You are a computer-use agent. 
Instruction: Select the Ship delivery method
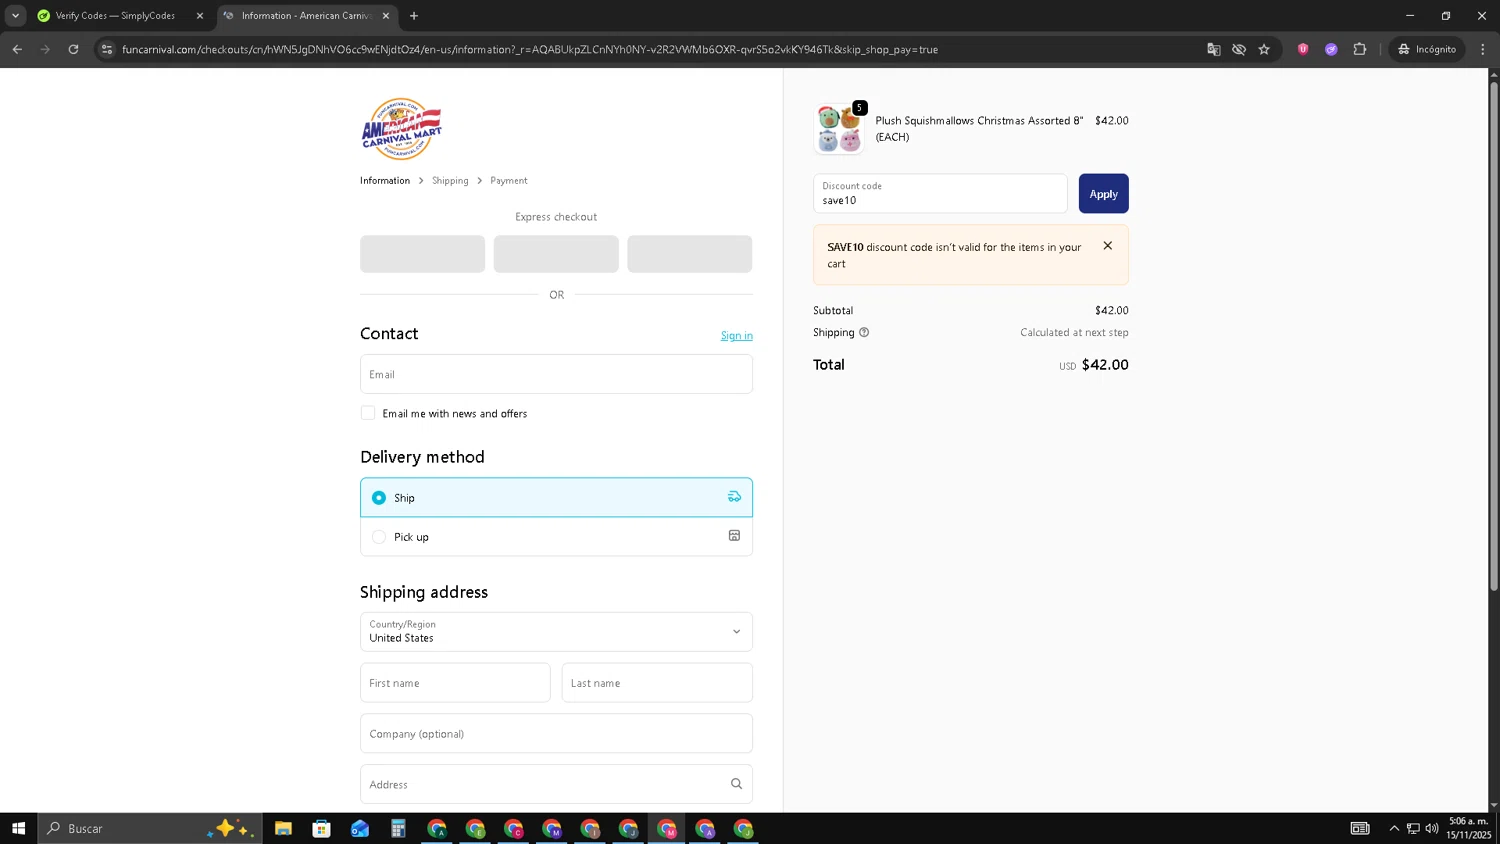pyautogui.click(x=556, y=497)
